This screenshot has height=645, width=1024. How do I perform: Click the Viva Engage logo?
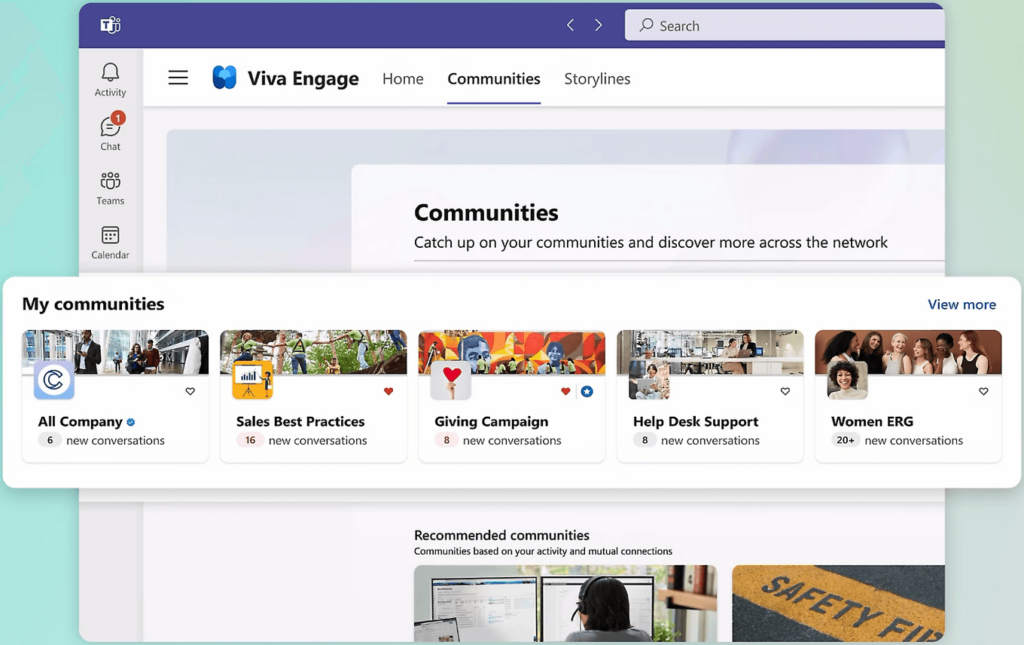[x=225, y=78]
